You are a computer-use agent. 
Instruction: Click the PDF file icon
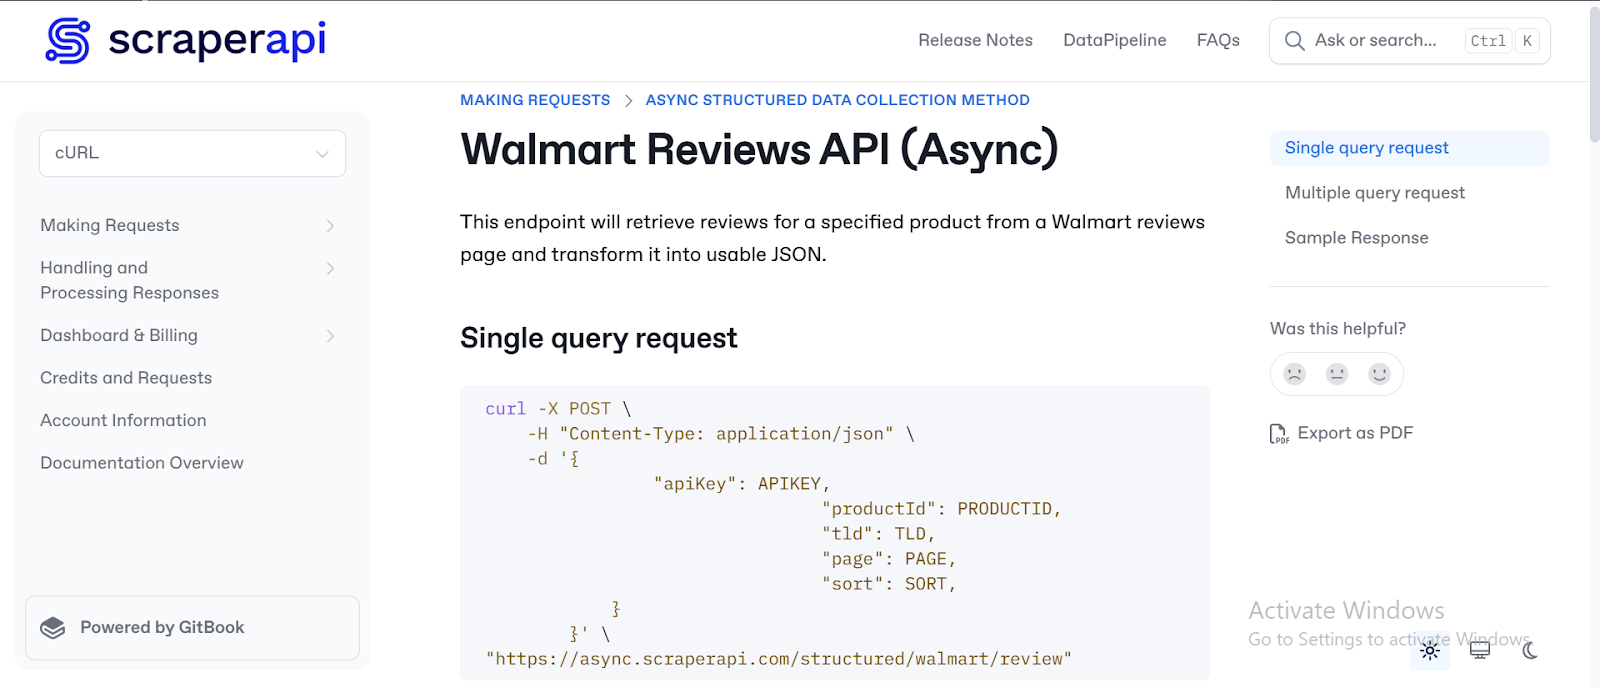coord(1279,433)
